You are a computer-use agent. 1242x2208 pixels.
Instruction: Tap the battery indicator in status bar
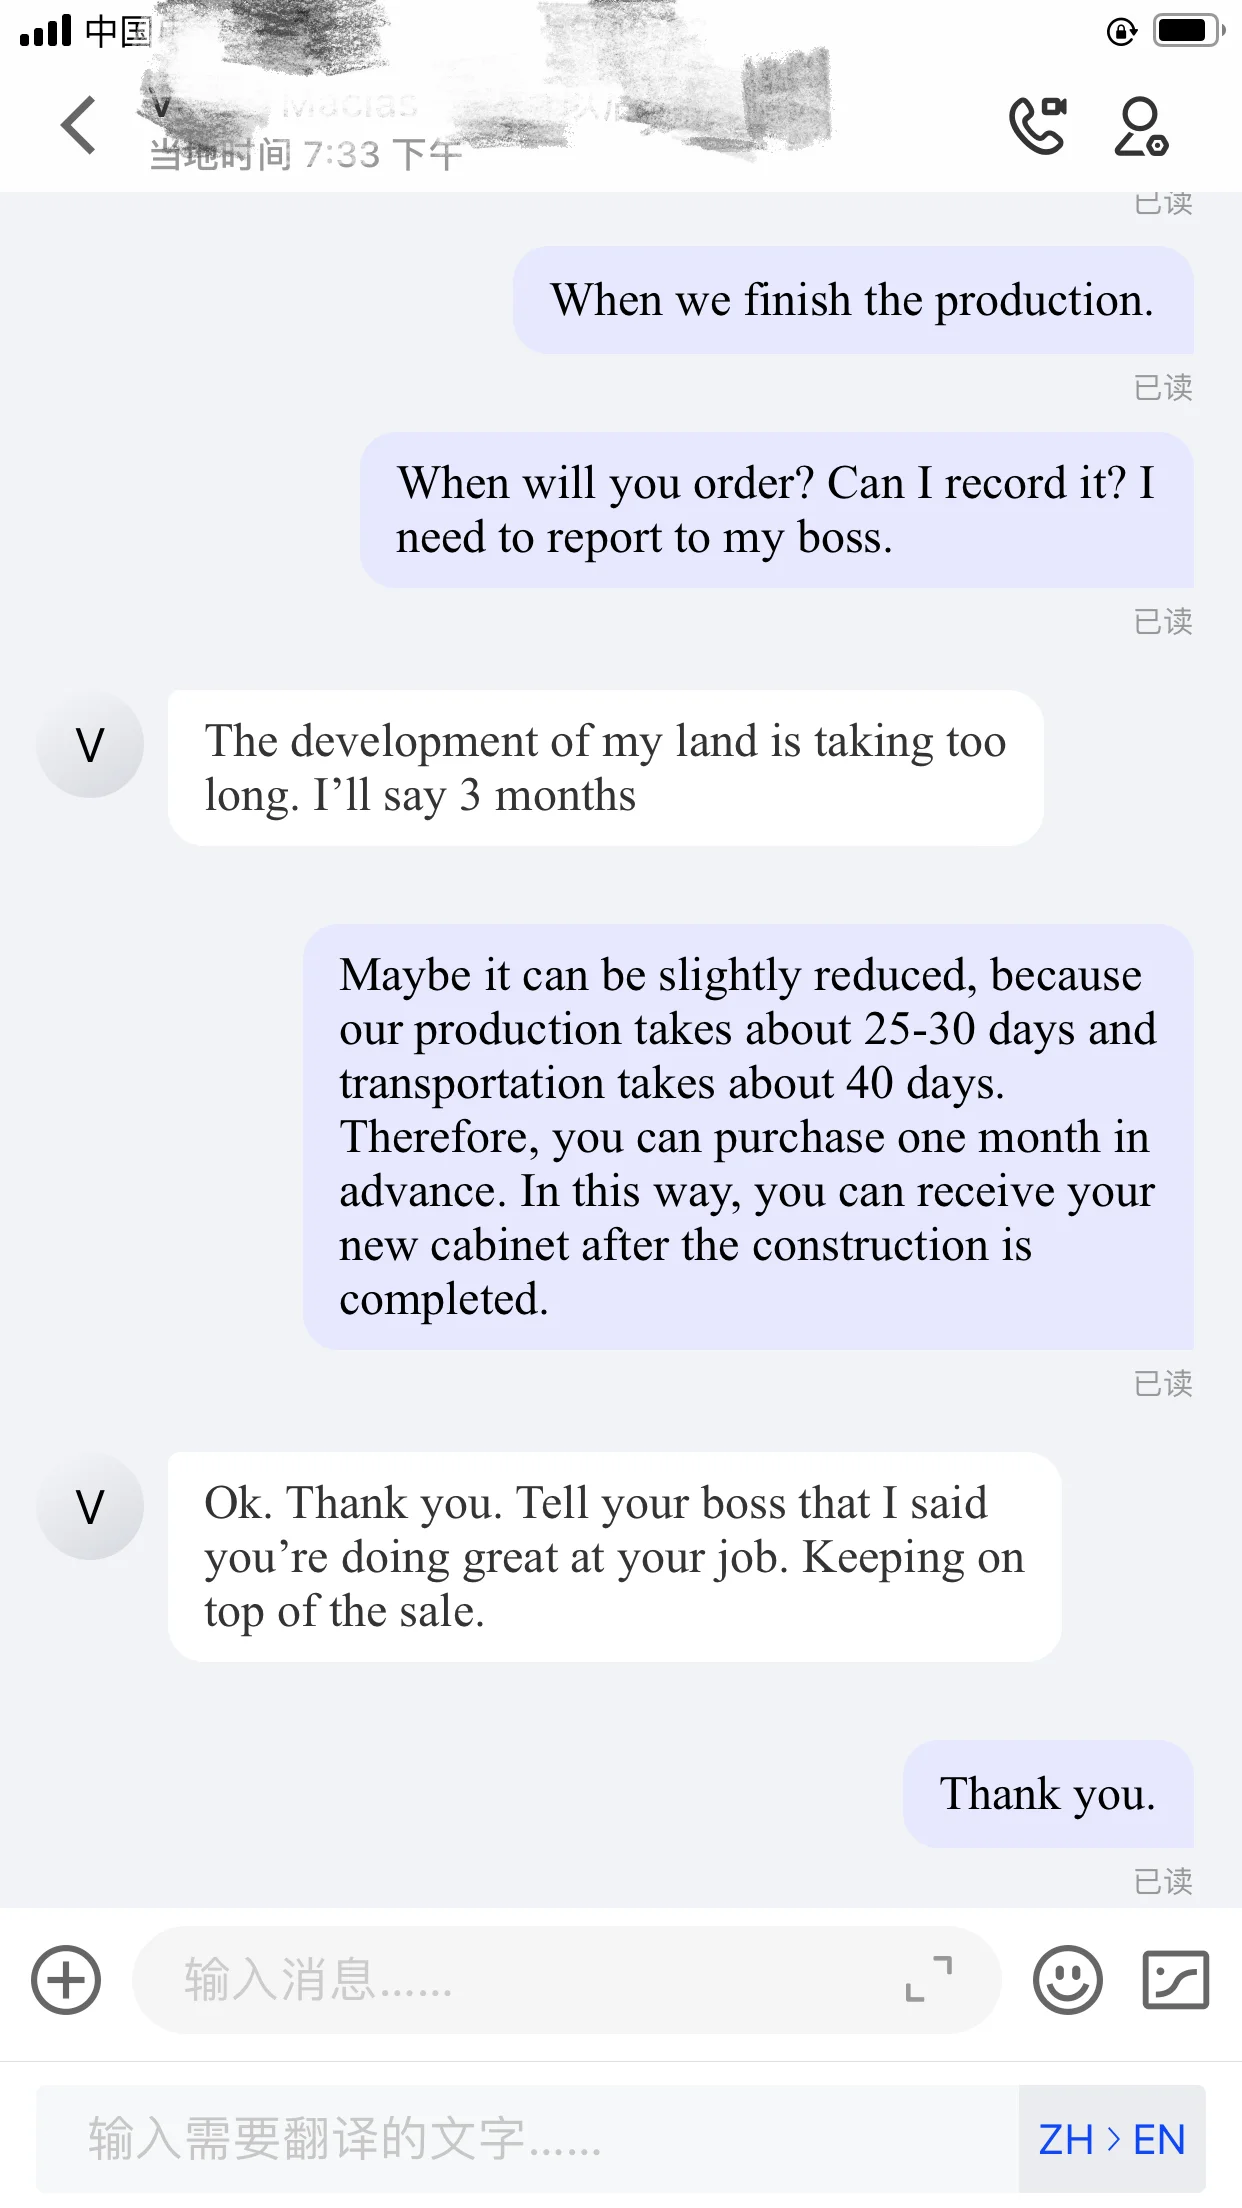(x=1186, y=31)
